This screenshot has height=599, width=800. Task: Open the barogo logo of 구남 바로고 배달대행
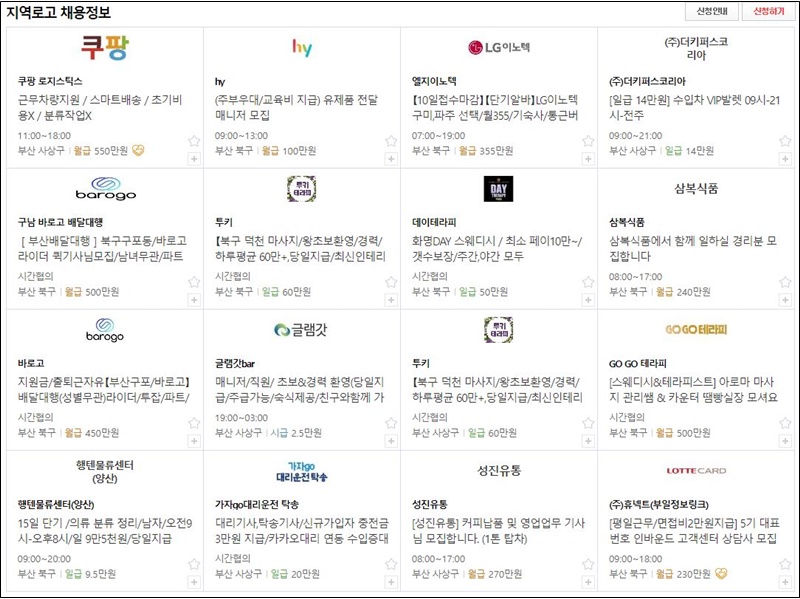tap(106, 189)
